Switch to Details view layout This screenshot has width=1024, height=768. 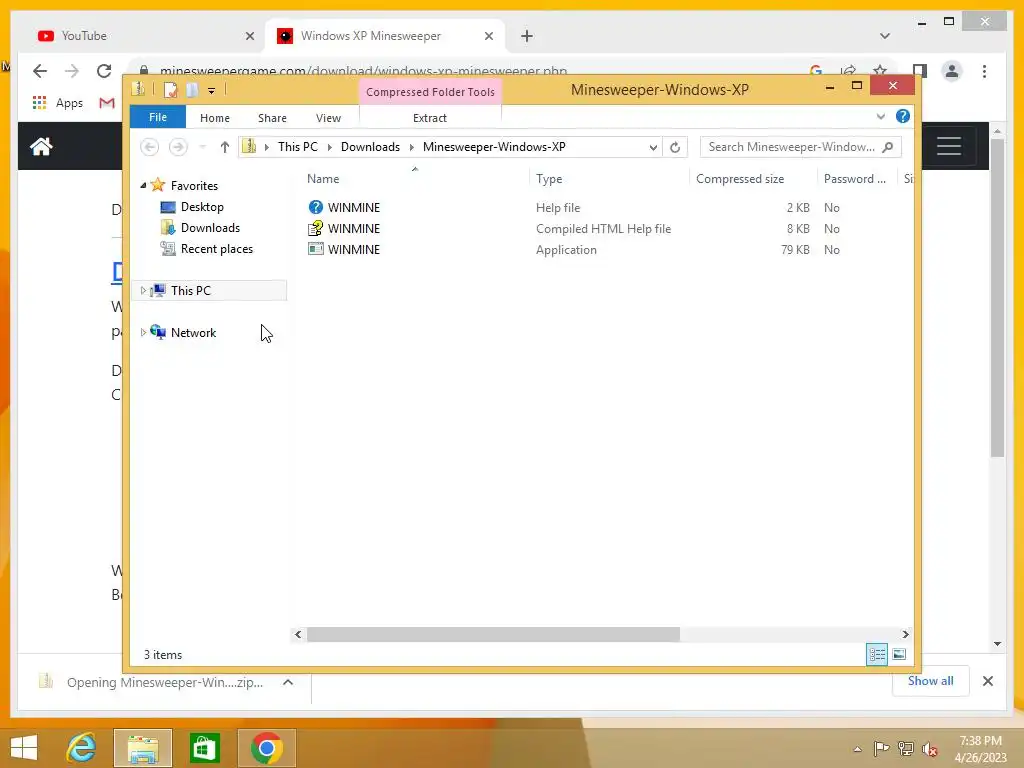tap(877, 654)
